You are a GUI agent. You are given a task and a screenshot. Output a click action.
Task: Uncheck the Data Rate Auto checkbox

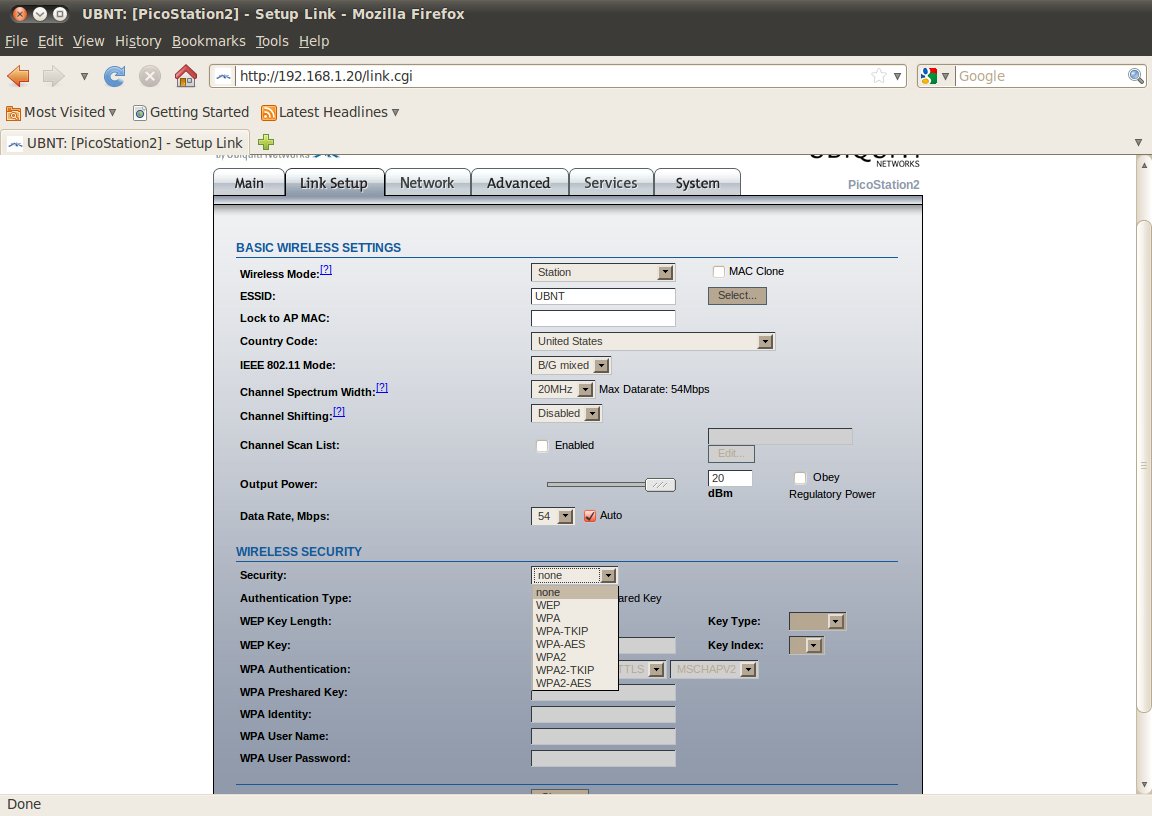pos(590,516)
